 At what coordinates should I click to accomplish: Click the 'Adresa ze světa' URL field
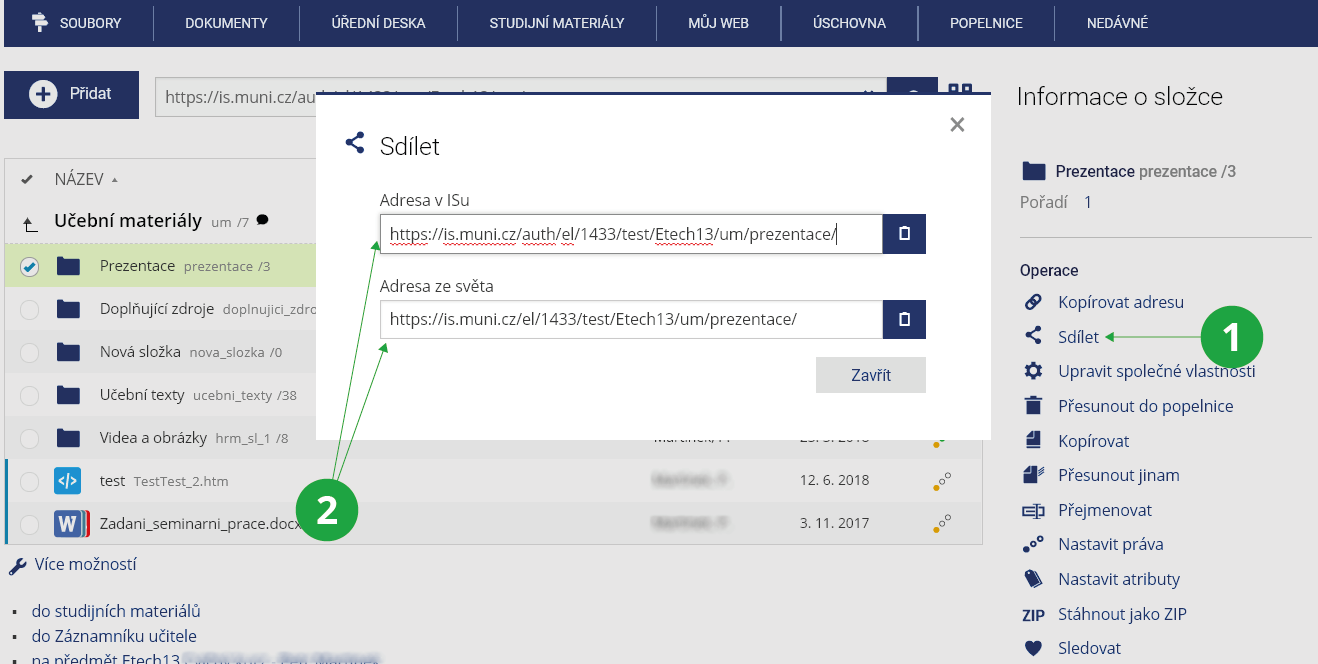(630, 320)
